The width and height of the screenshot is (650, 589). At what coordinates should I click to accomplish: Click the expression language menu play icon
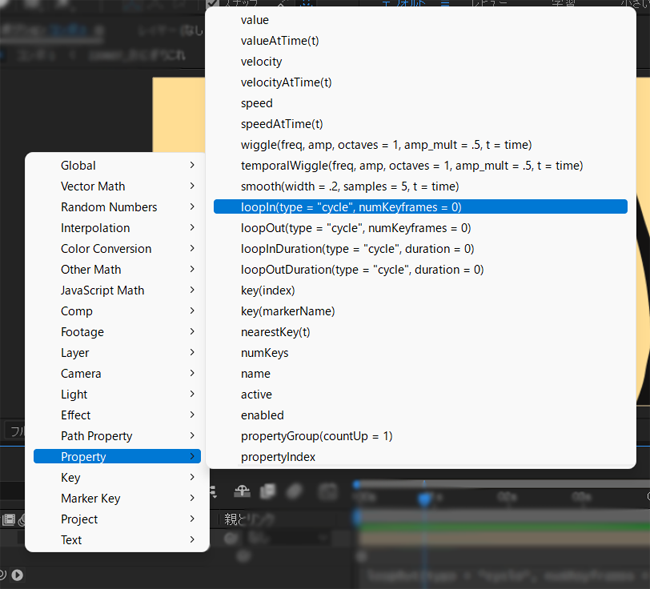[17, 575]
